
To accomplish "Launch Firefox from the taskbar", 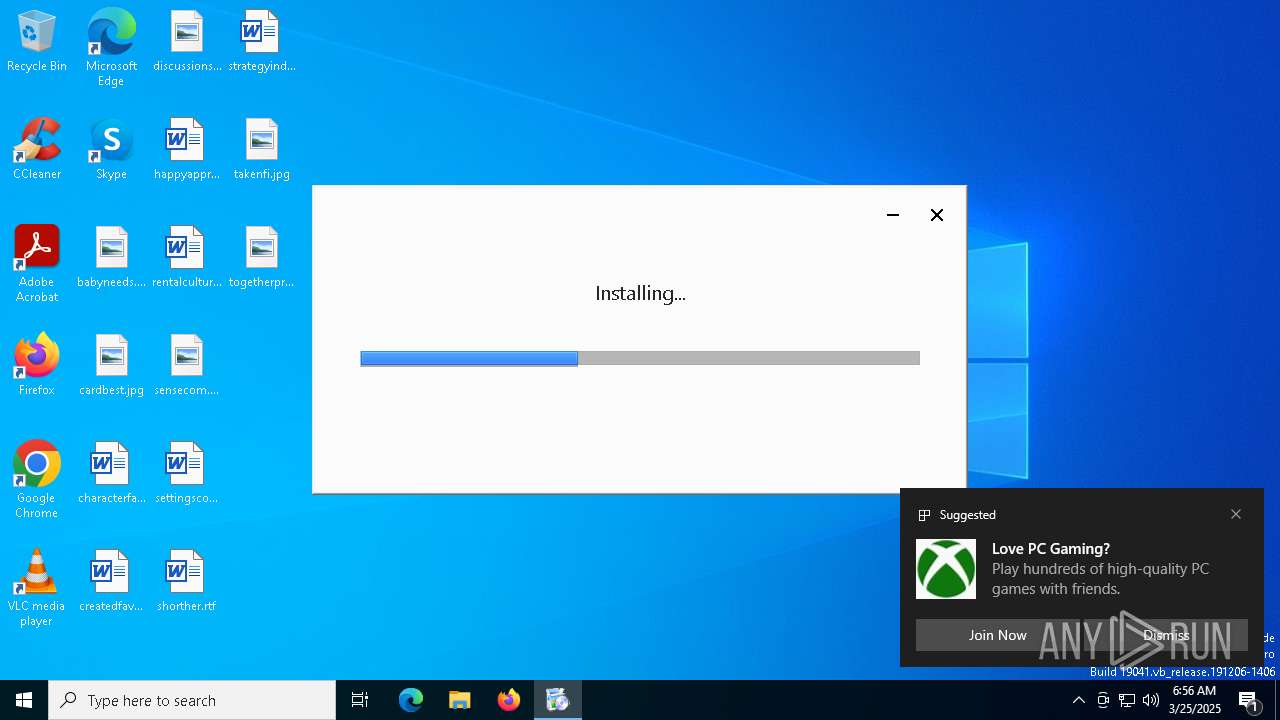I will [509, 700].
